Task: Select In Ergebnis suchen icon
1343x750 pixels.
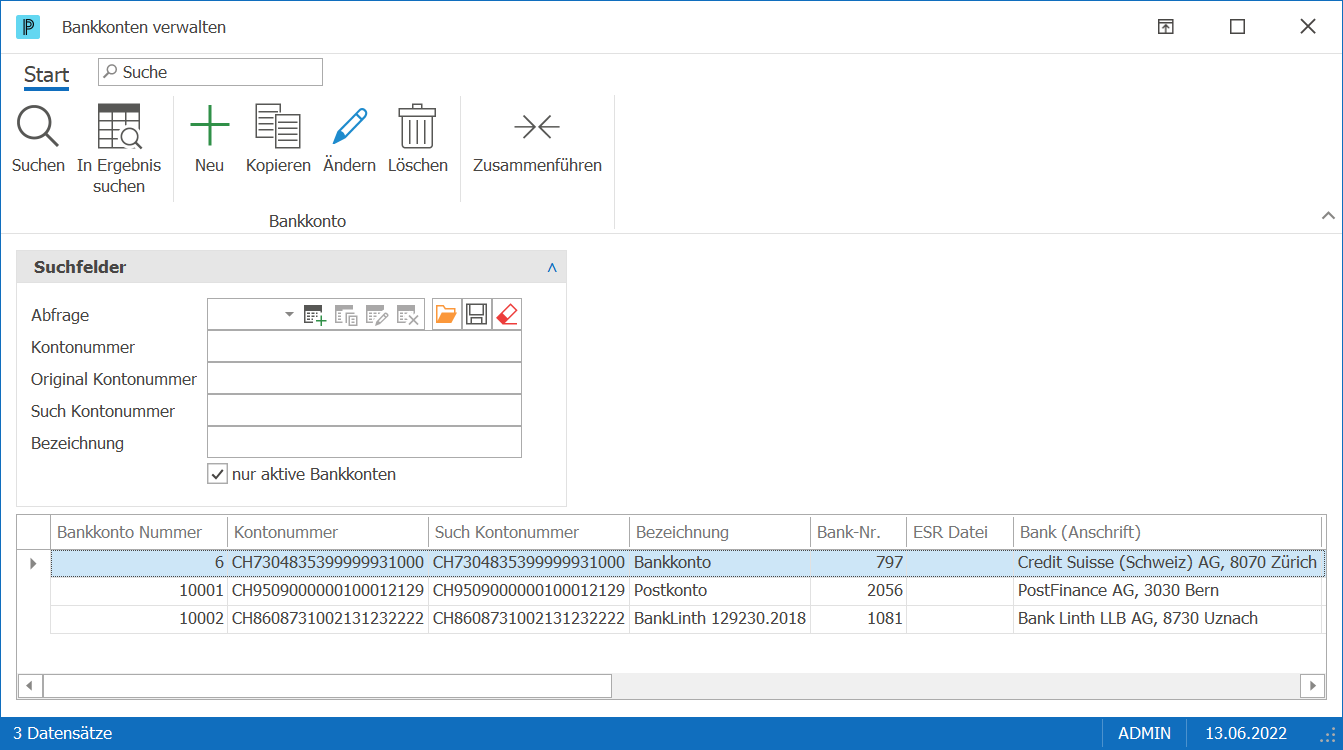Action: coord(119,127)
